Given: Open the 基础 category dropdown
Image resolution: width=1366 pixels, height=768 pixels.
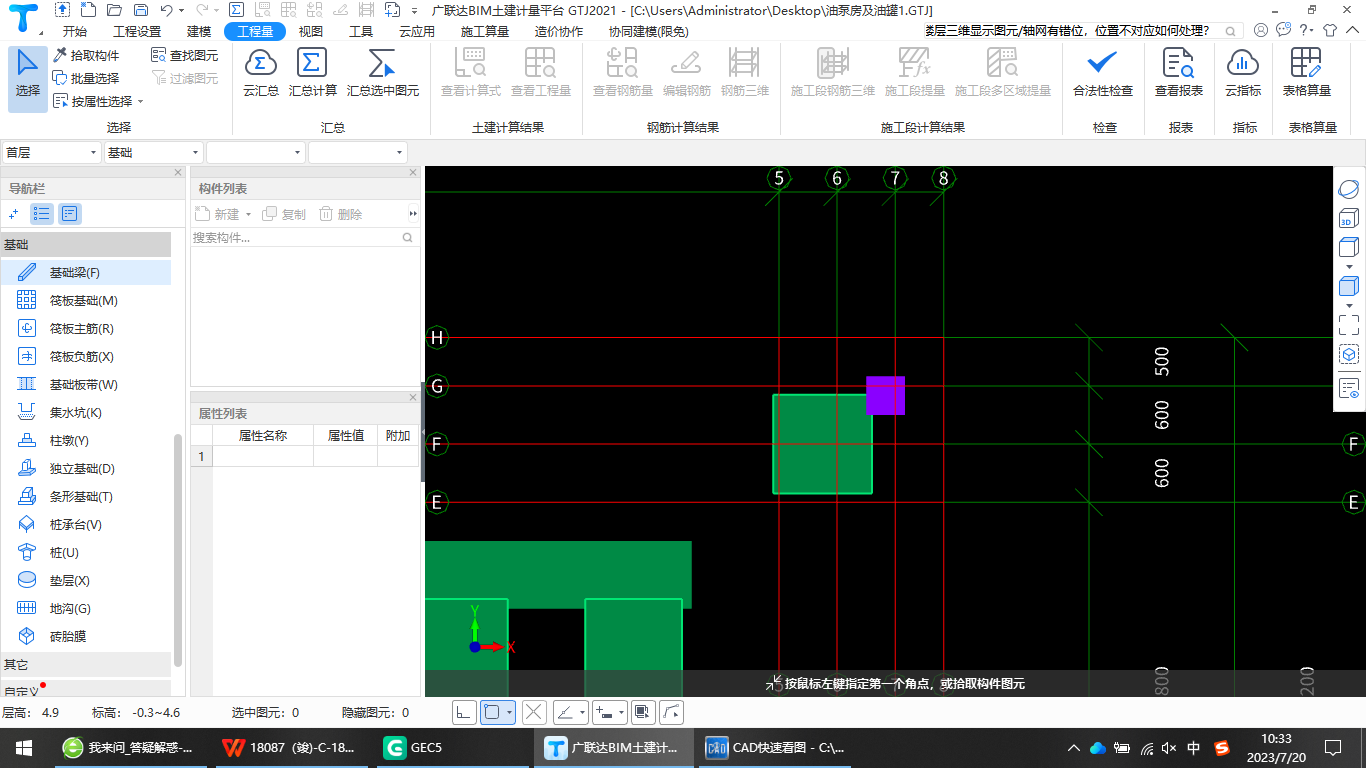Looking at the screenshot, I should click(x=154, y=152).
